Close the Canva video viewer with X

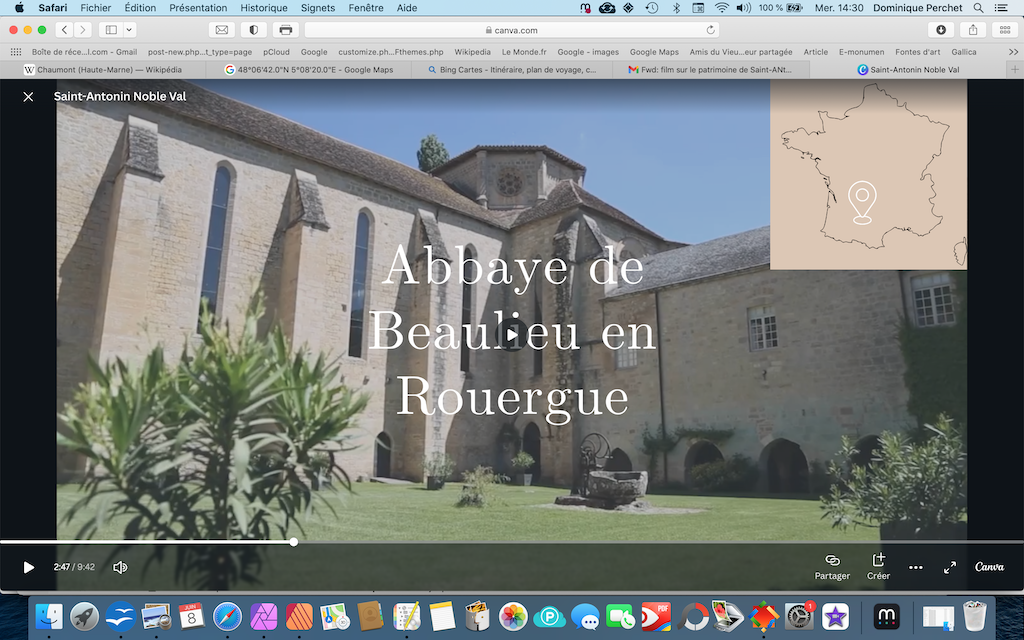pyautogui.click(x=28, y=97)
